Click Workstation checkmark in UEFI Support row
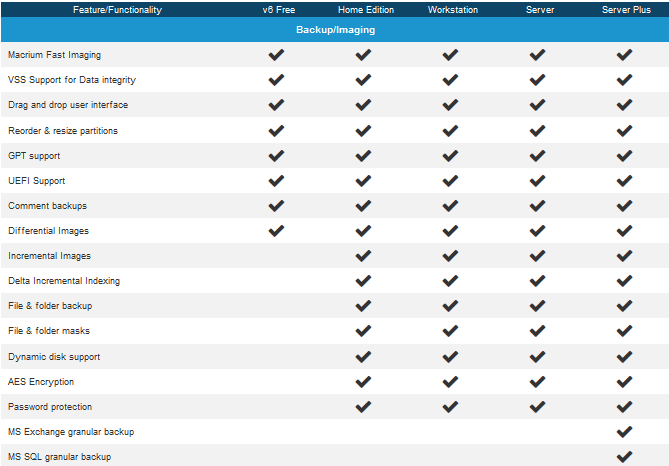 (451, 181)
